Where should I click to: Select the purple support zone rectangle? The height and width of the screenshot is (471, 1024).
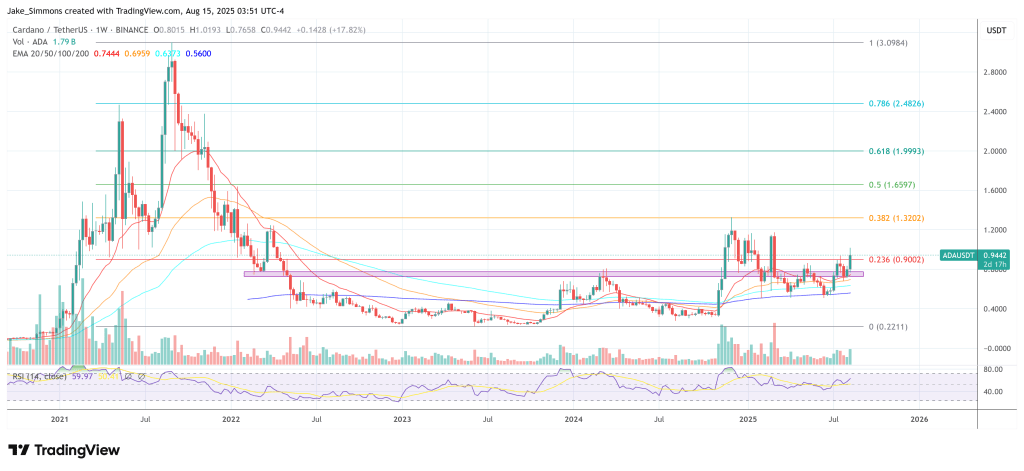point(554,274)
